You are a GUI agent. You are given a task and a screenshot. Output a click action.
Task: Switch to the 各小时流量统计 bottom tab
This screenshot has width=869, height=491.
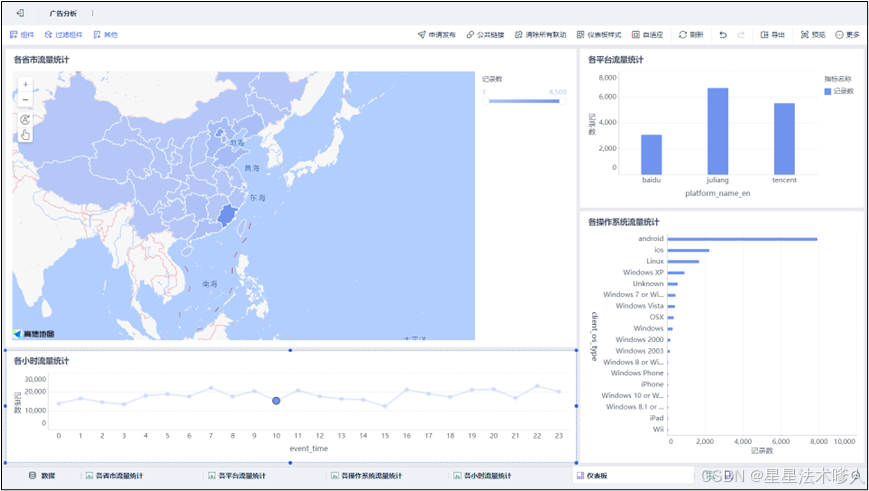(x=482, y=475)
